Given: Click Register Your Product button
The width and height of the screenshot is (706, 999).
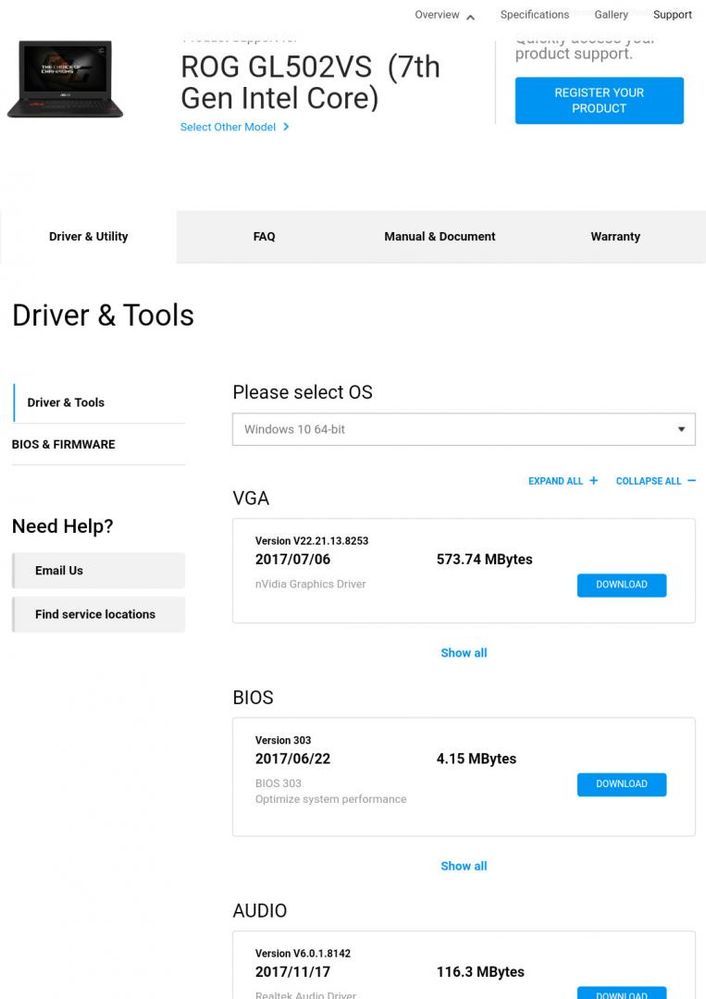Looking at the screenshot, I should 599,101.
